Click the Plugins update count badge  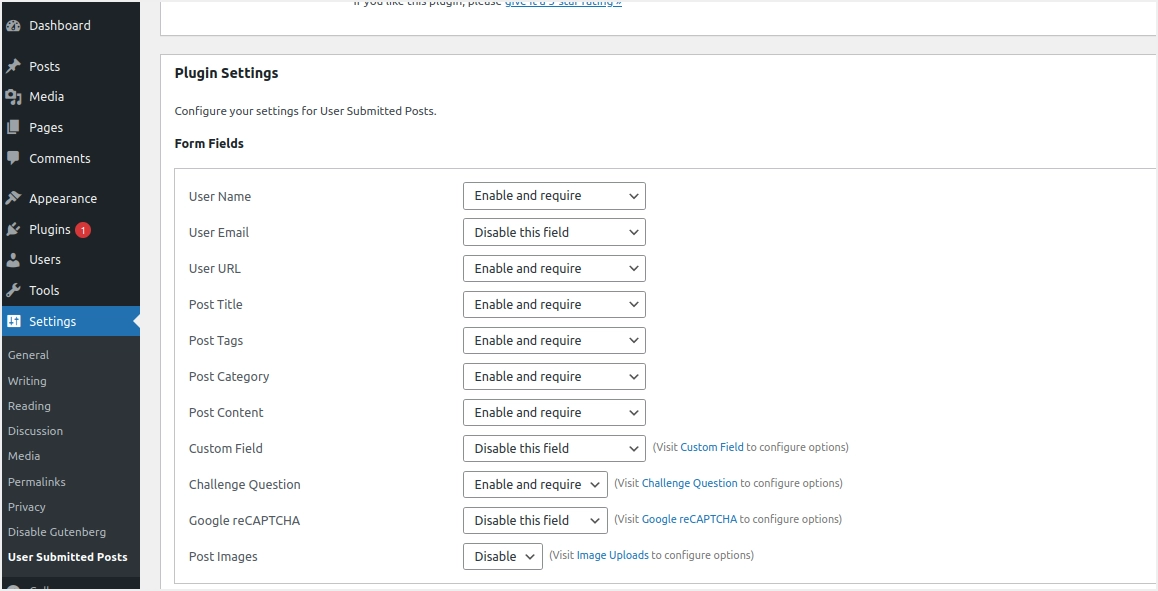click(83, 230)
